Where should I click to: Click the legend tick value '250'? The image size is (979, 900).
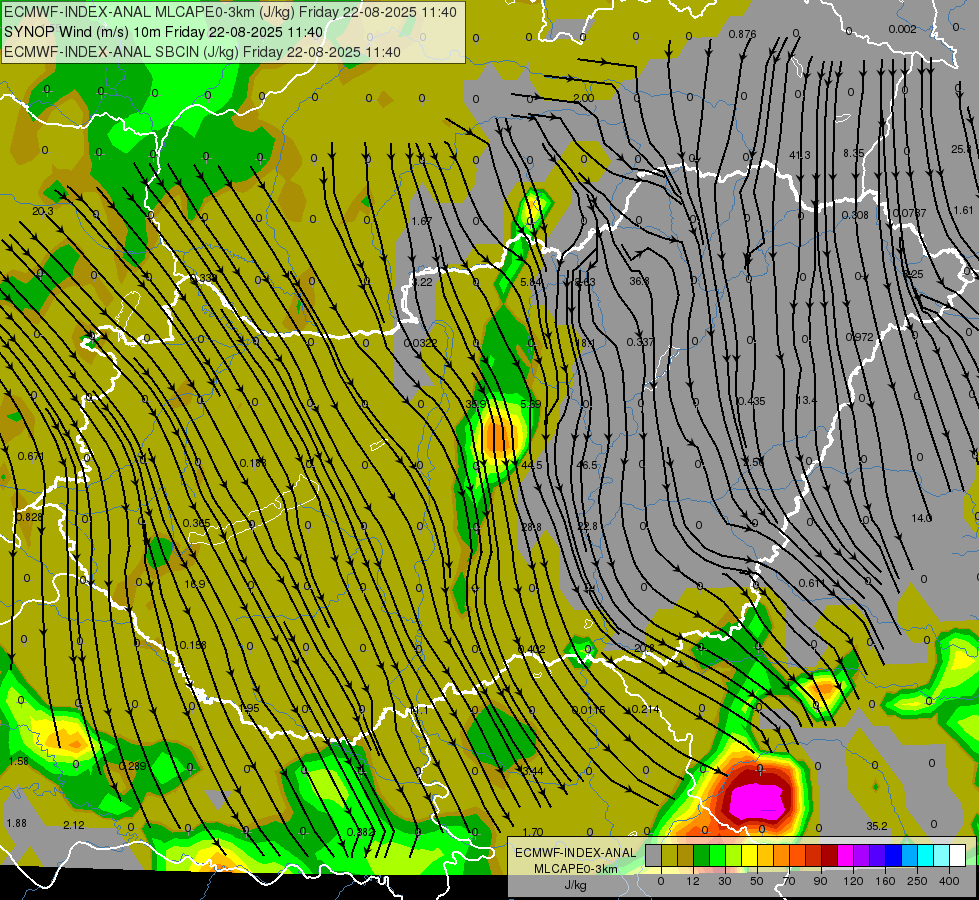click(x=917, y=881)
